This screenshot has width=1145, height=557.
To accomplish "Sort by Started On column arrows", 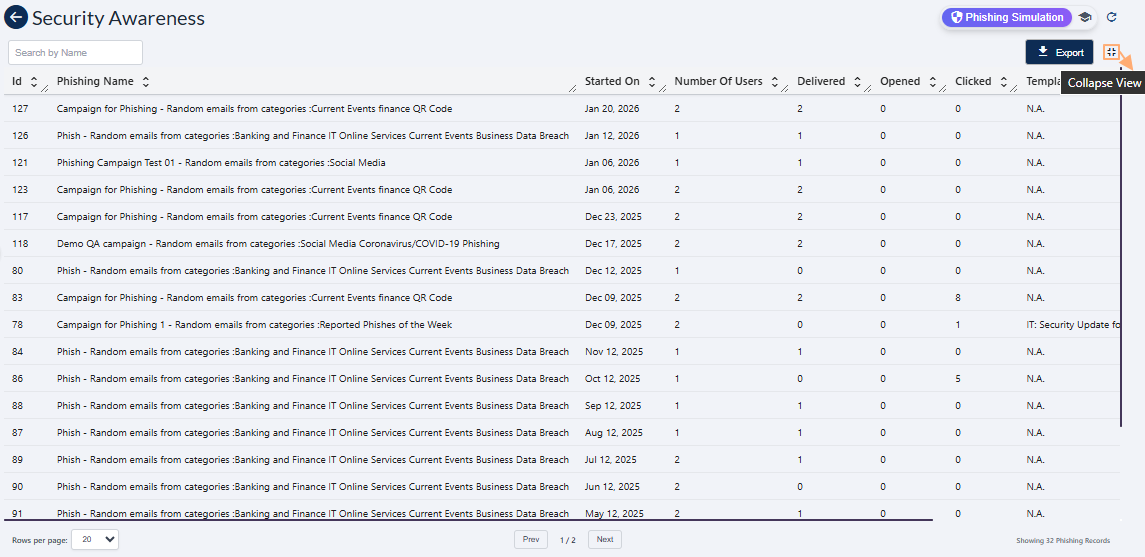I will 651,82.
